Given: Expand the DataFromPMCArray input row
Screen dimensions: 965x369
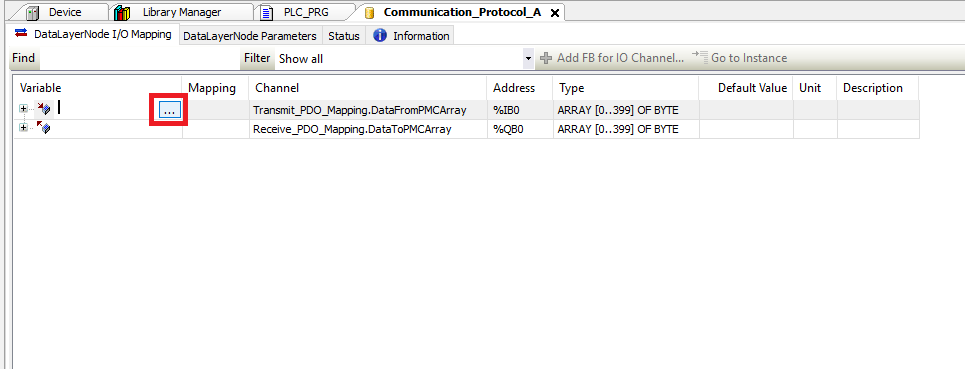Looking at the screenshot, I should click(23, 109).
